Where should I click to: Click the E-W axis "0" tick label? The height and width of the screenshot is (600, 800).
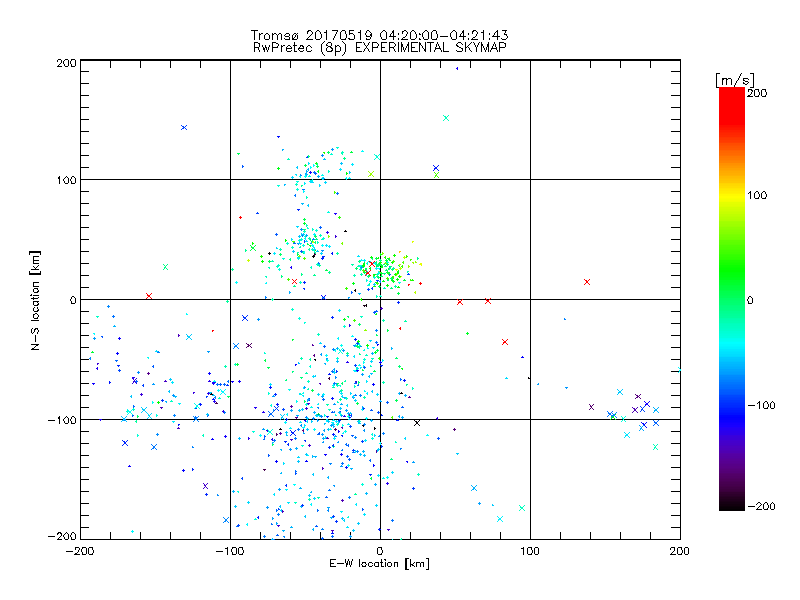coord(380,551)
